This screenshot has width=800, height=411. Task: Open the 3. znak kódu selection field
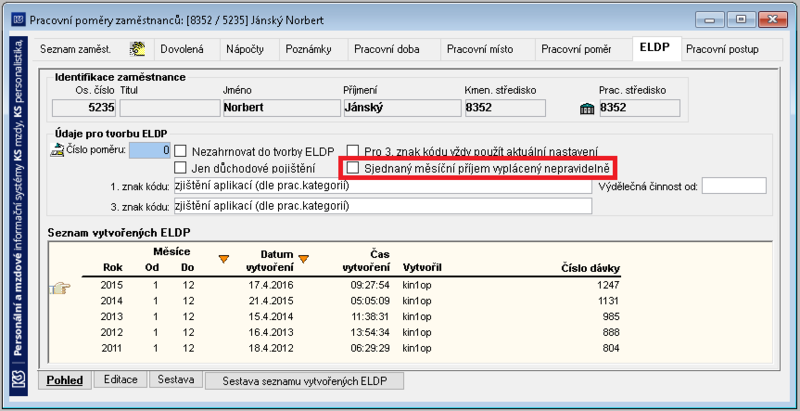point(382,206)
